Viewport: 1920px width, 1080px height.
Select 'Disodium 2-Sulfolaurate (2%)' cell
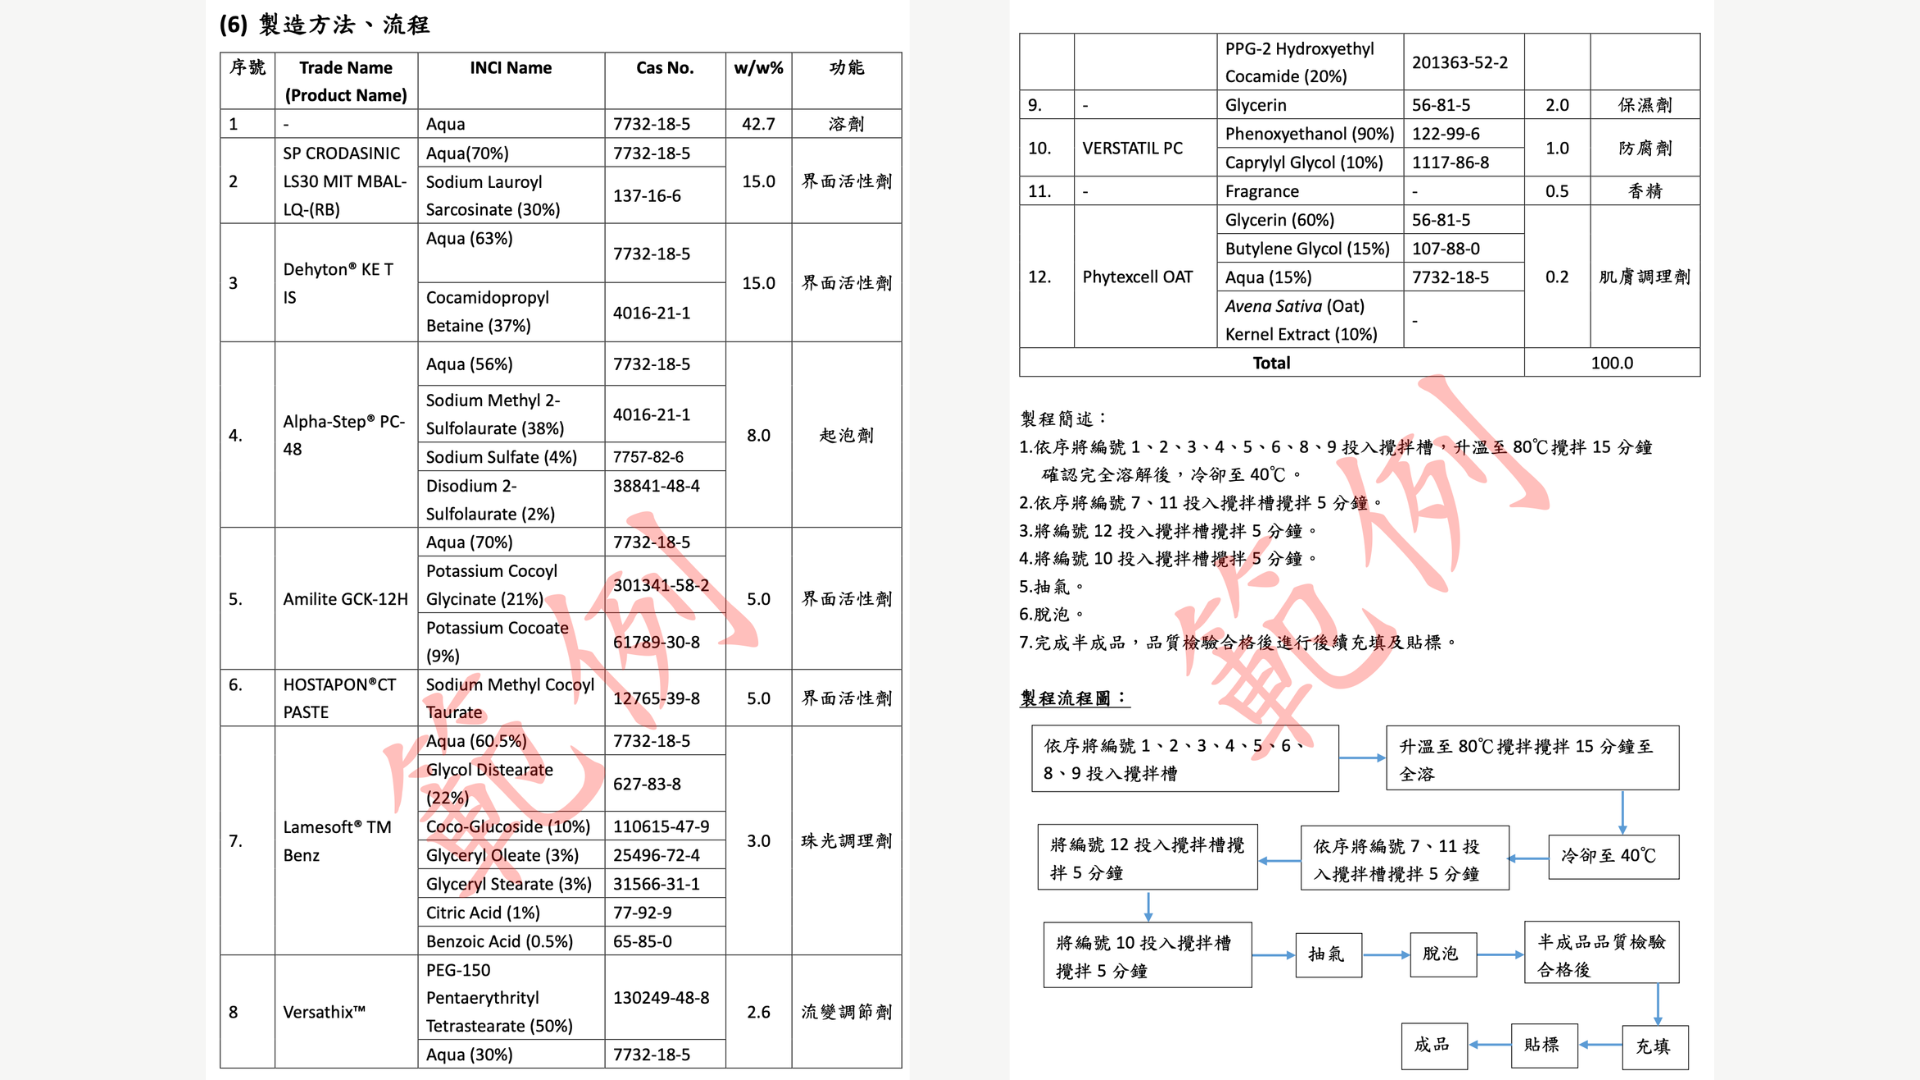[511, 500]
